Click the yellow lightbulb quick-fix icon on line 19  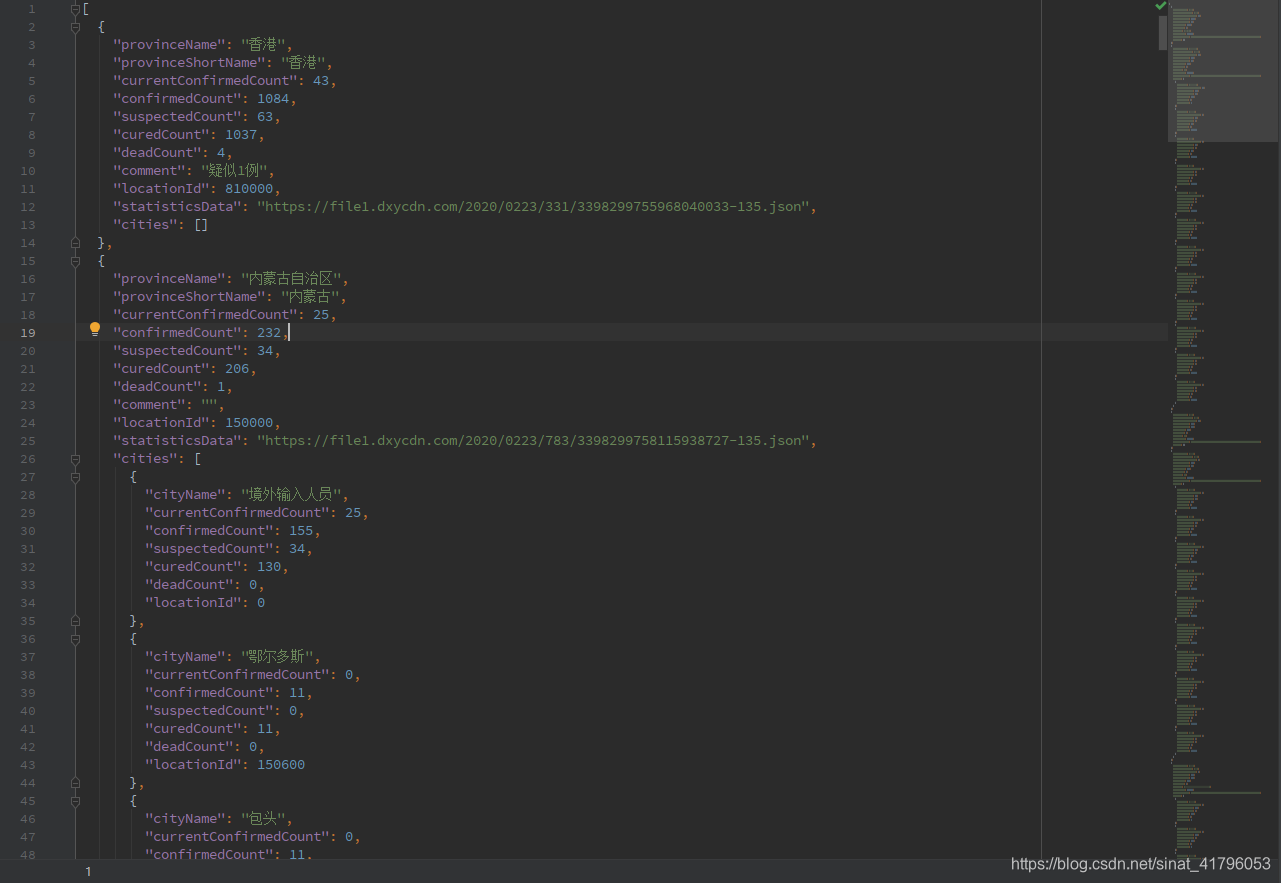click(95, 328)
